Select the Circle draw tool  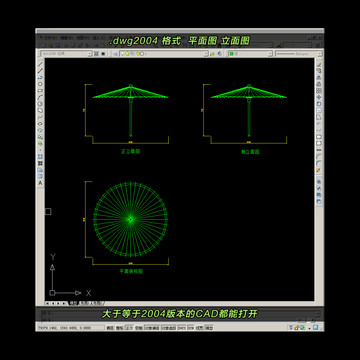point(40,104)
